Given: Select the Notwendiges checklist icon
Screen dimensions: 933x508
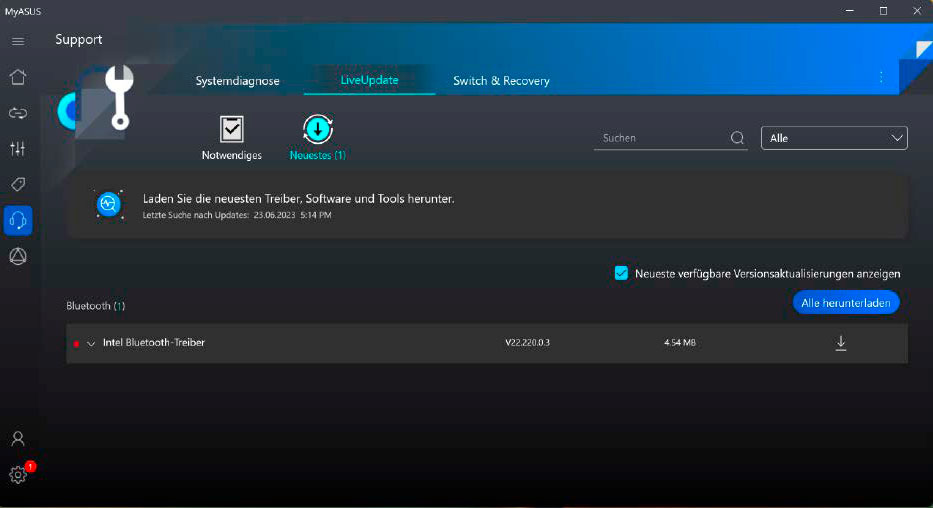Looking at the screenshot, I should point(231,129).
